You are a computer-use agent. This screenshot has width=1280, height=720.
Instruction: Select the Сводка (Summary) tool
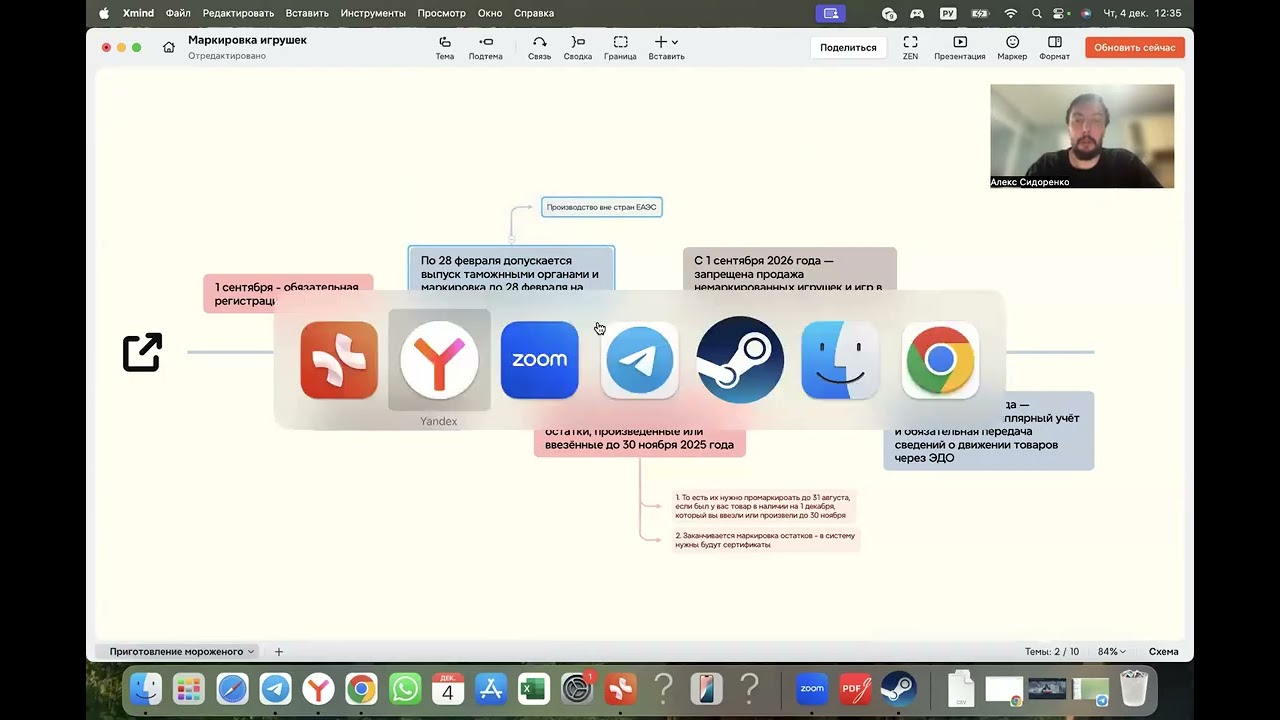tap(577, 47)
